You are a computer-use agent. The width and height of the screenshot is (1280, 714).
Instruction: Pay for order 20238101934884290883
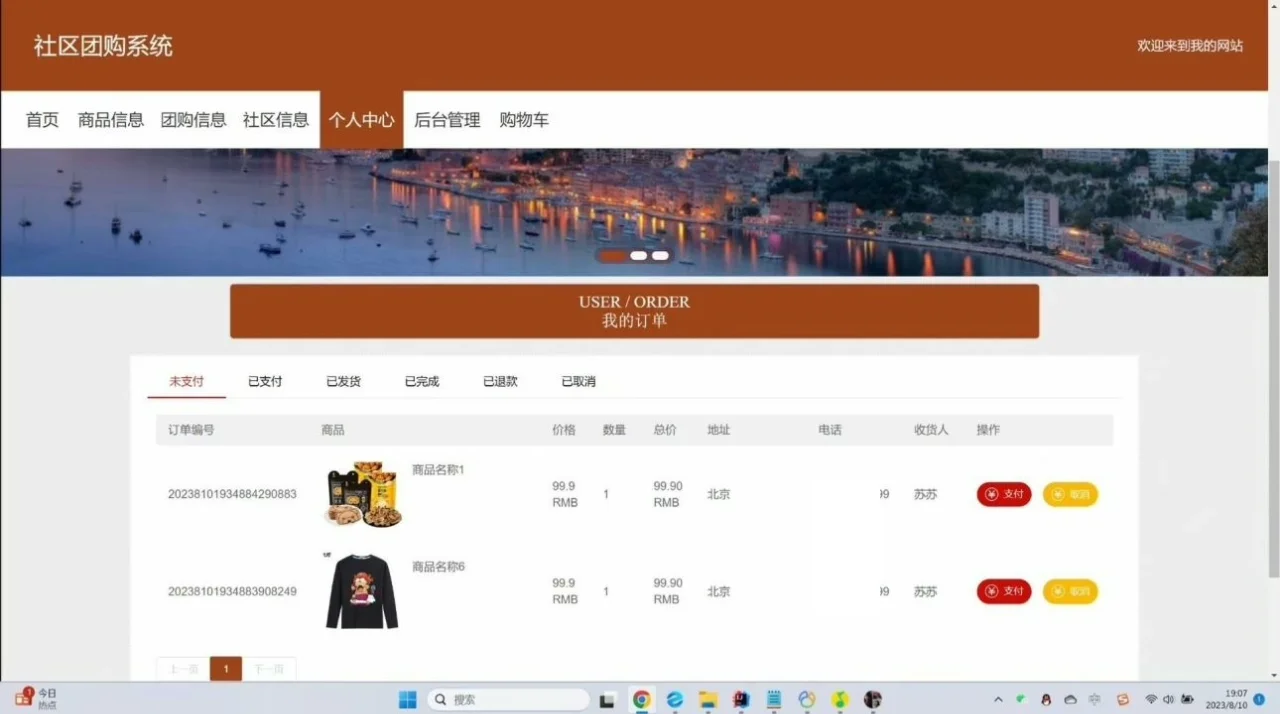[x=1003, y=494]
